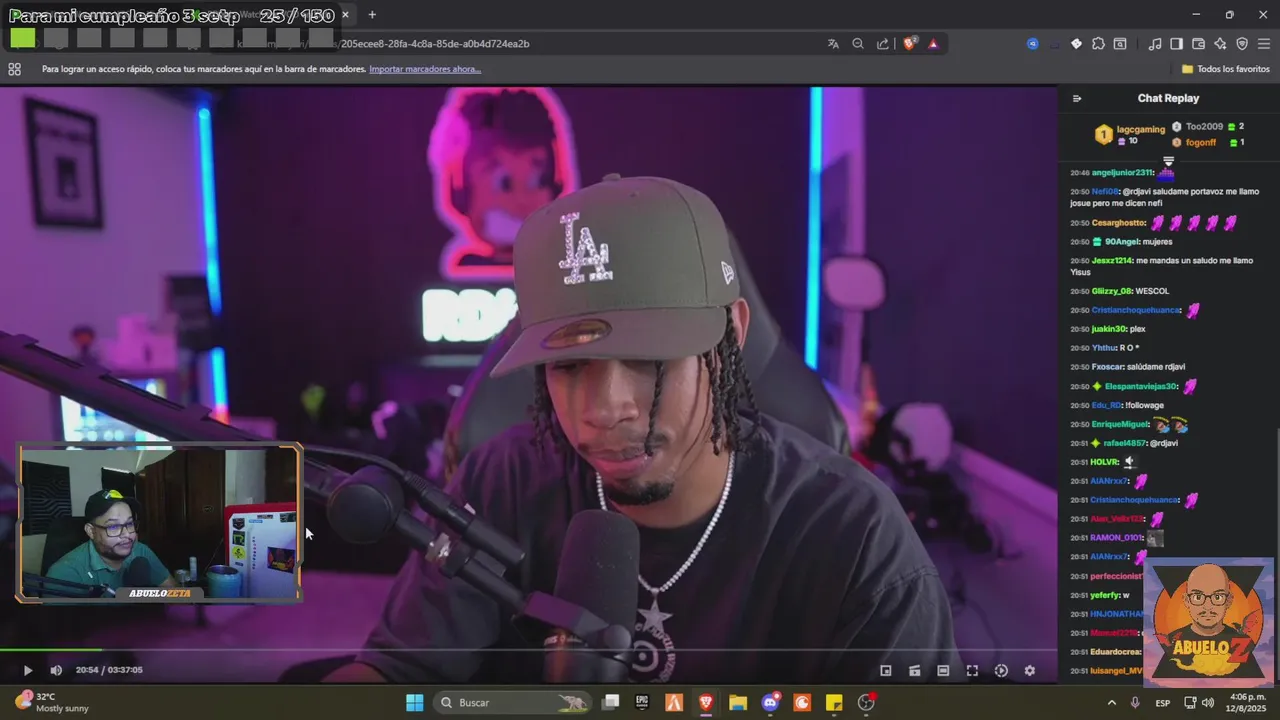
Task: Open fogonff leaderboard entry
Action: tap(1207, 142)
